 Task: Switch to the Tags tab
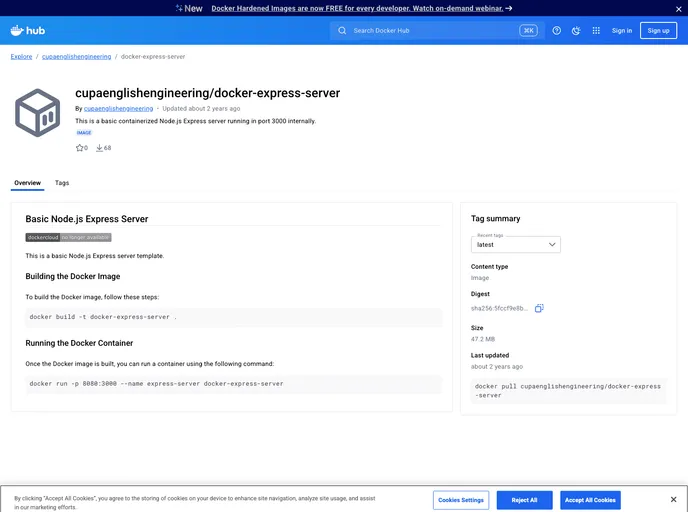62,183
